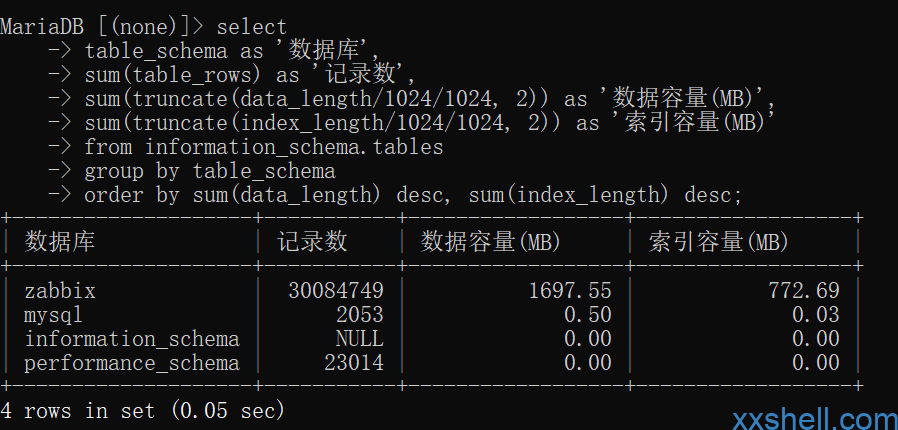This screenshot has width=898, height=430.
Task: Click the performance_schema row name
Action: tap(132, 363)
